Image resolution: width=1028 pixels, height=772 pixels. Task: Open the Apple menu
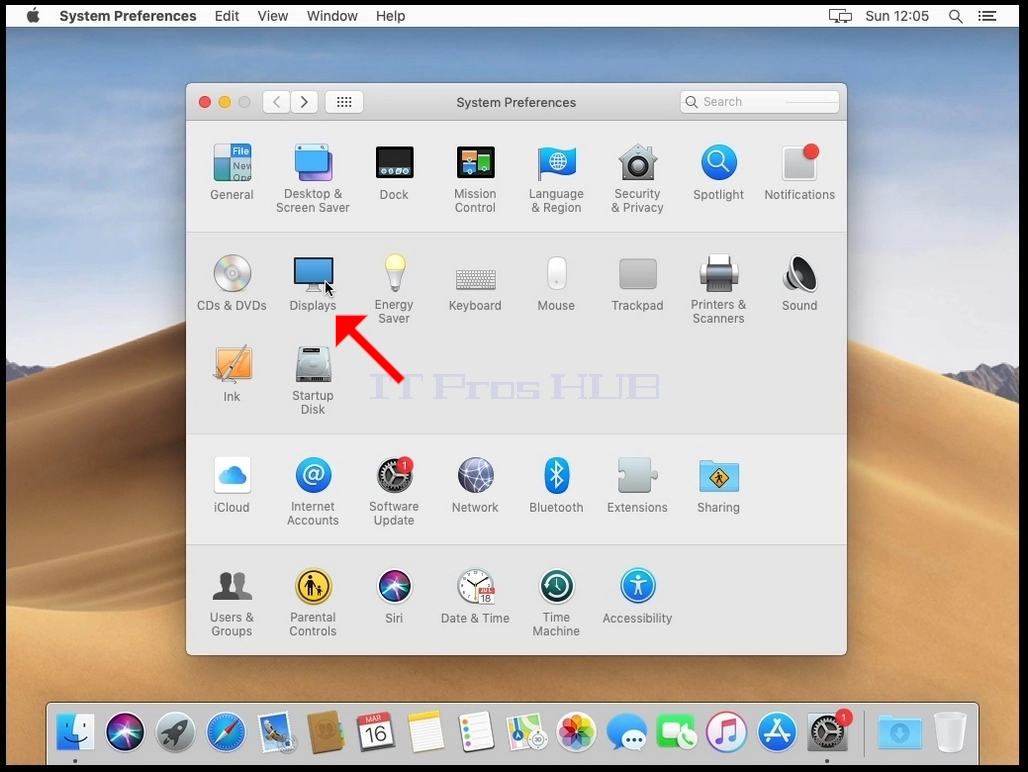(x=33, y=16)
